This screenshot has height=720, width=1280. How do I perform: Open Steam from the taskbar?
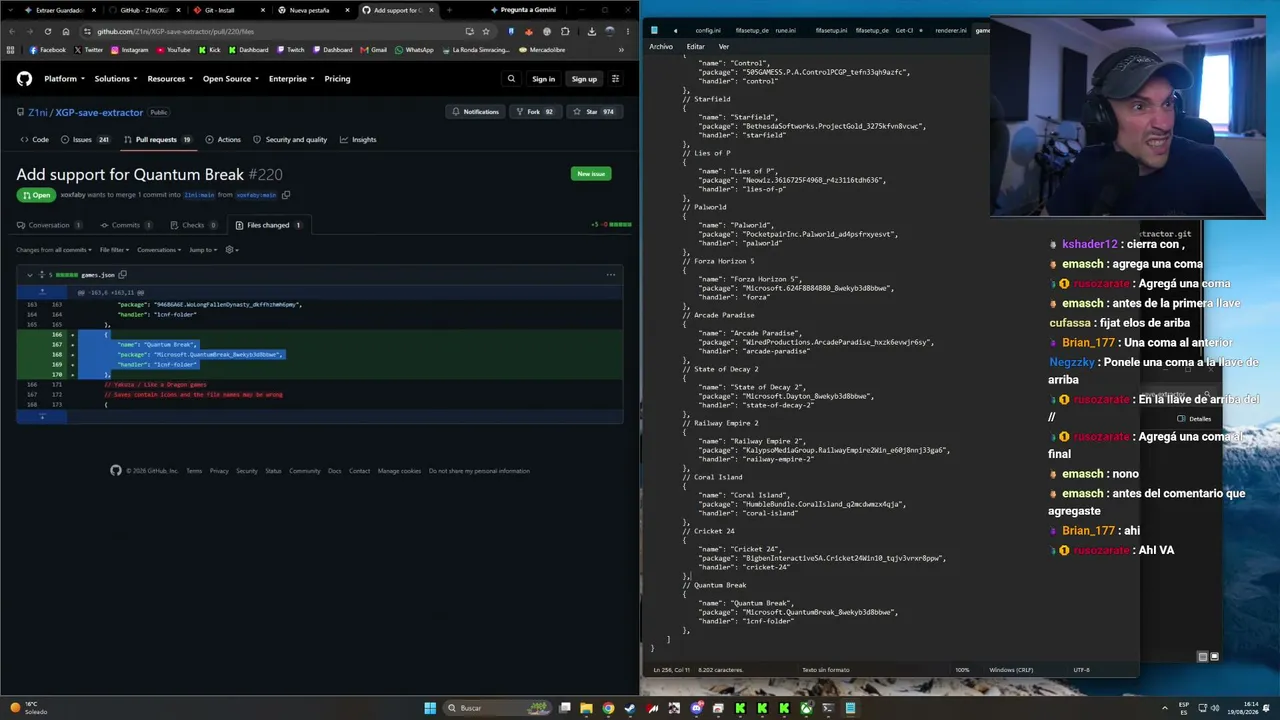point(630,708)
